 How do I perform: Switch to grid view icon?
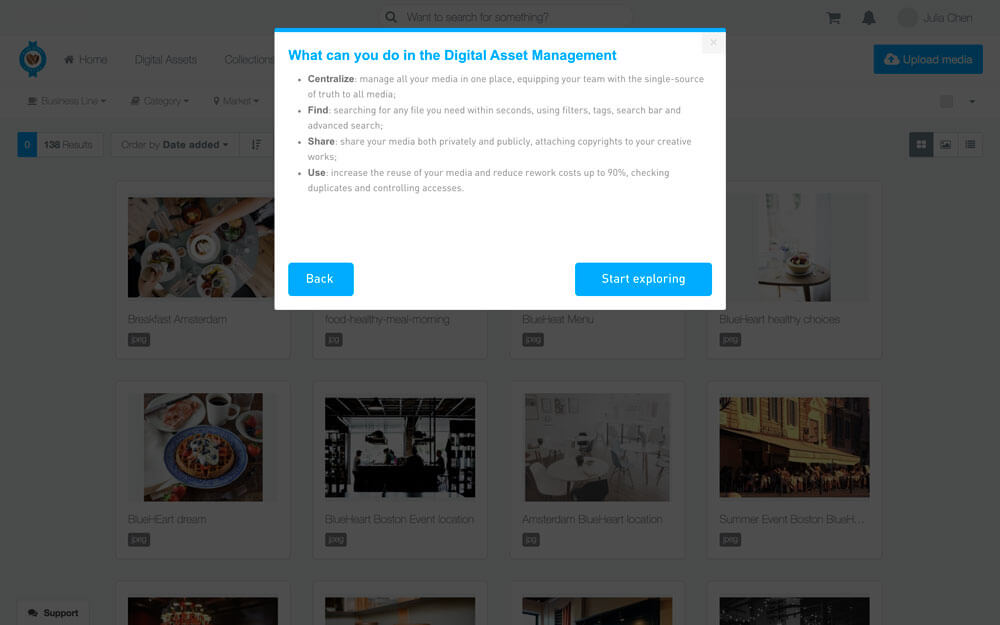pos(921,145)
